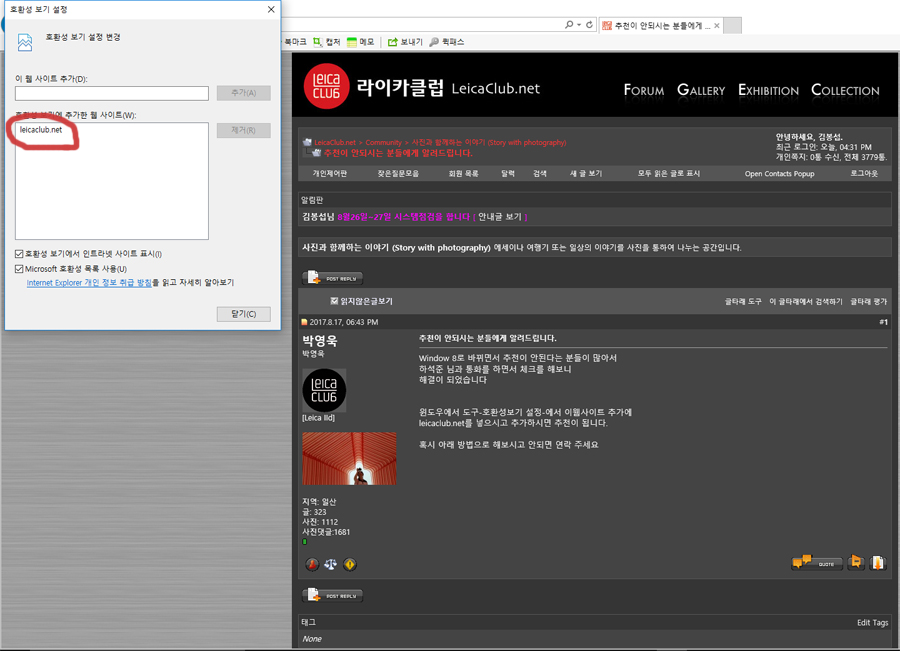Click the LeicaClub.net breadcrumb link
This screenshot has height=651, width=900.
click(335, 142)
